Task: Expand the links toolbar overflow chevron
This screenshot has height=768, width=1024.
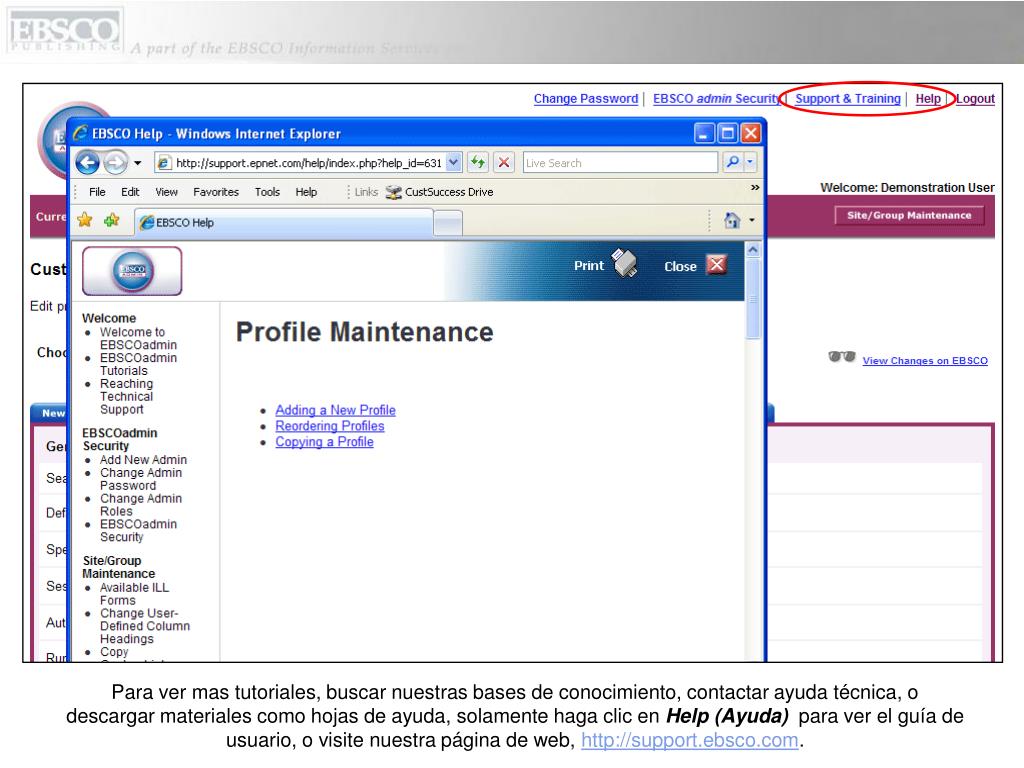Action: pos(755,187)
